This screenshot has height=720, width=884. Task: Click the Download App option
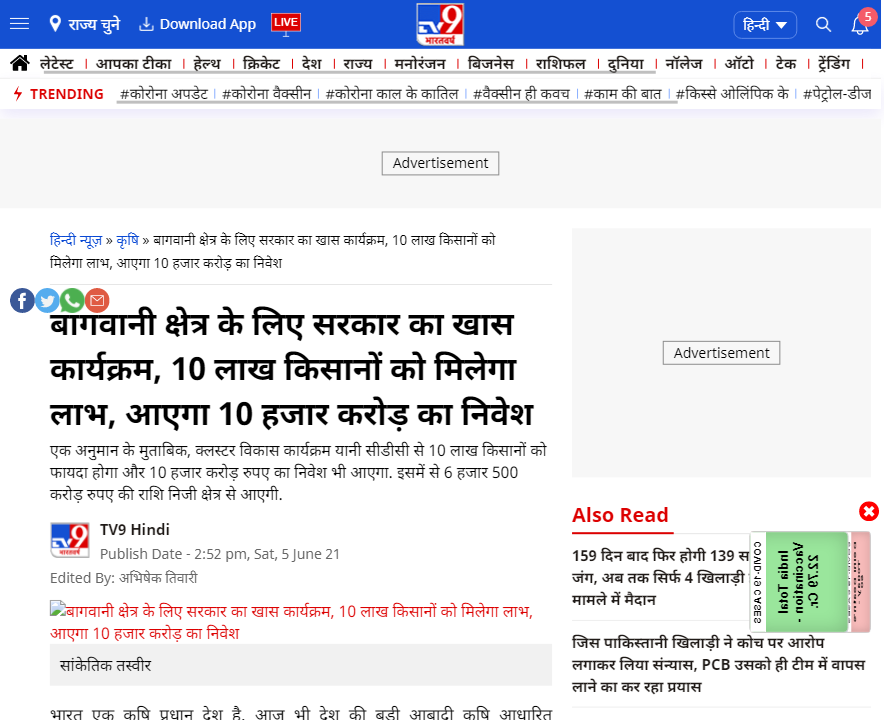tap(196, 24)
